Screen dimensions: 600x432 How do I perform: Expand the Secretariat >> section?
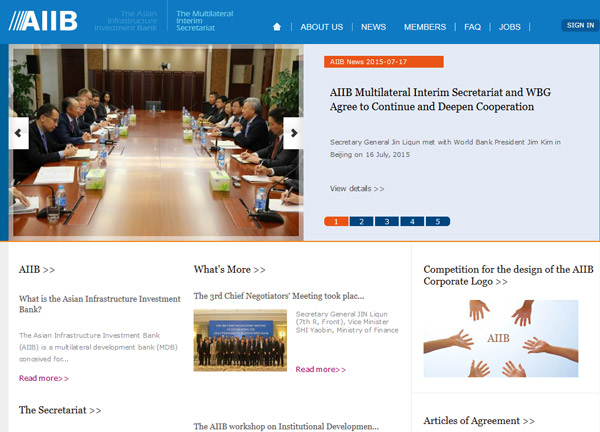coord(60,410)
